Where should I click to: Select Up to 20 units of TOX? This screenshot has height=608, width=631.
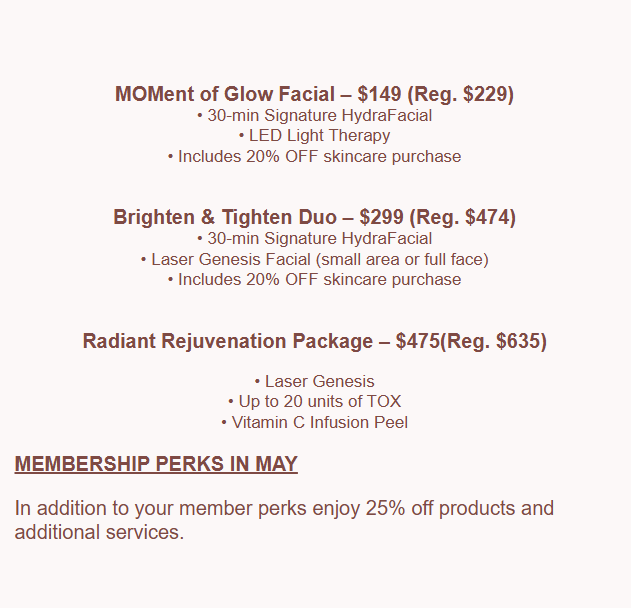coord(314,402)
